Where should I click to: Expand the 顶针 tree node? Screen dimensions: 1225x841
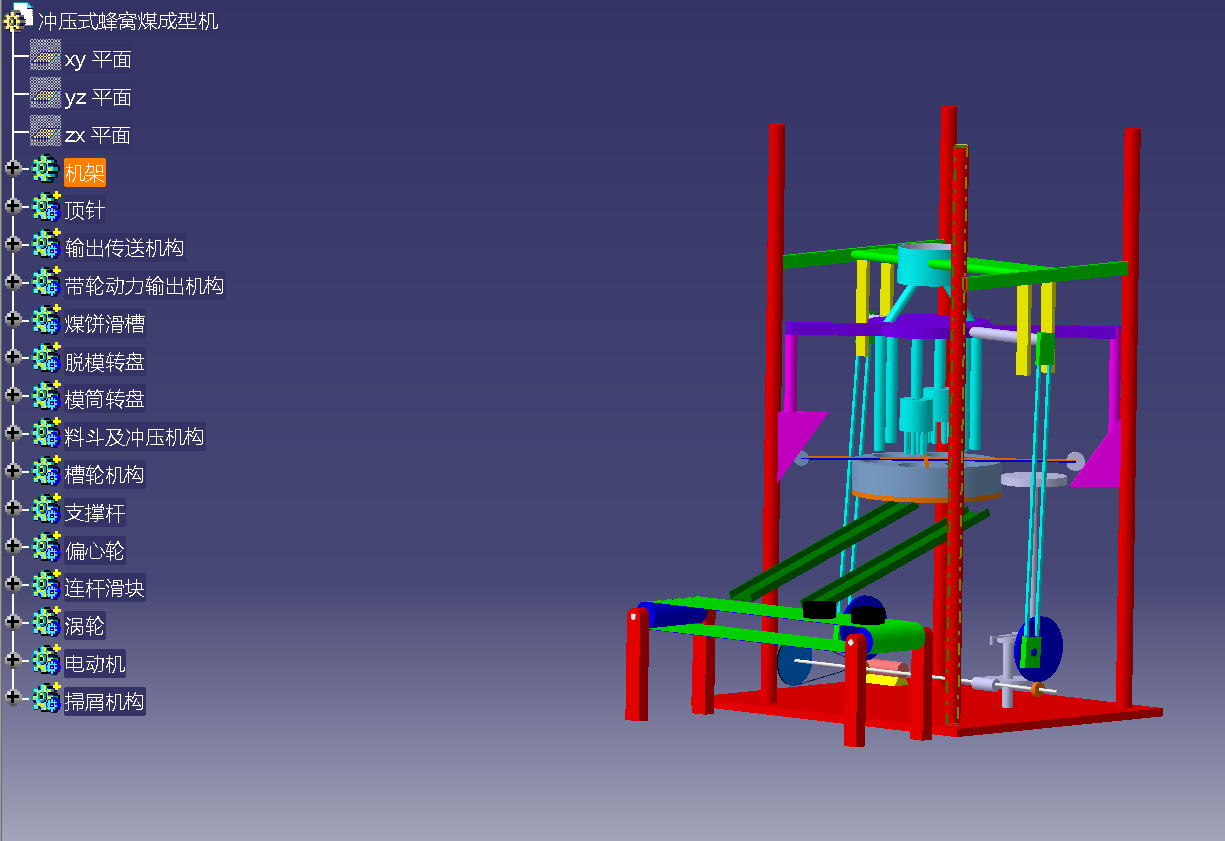(x=13, y=206)
